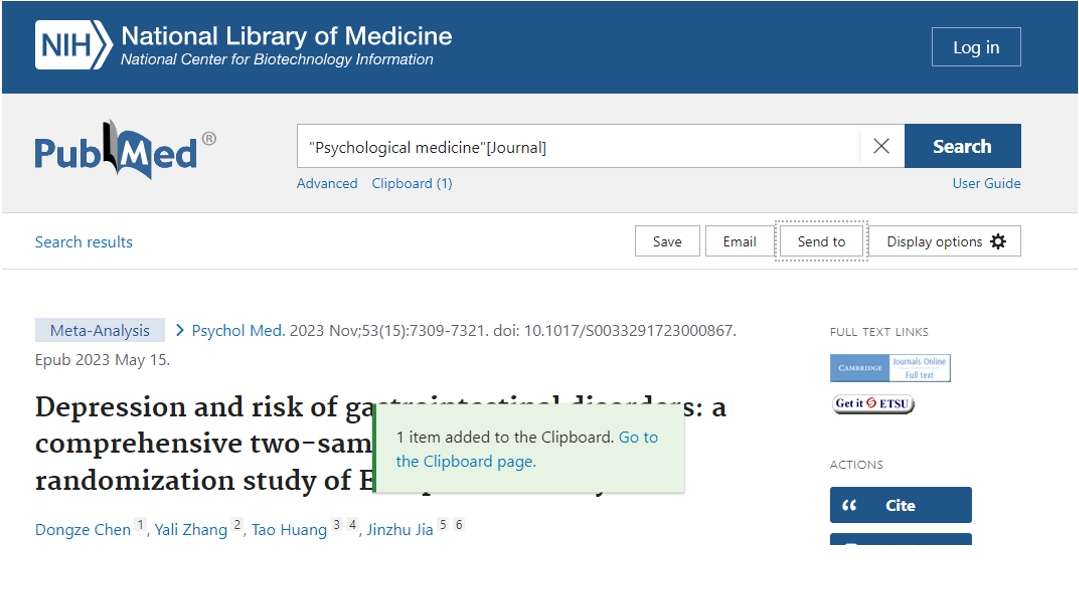Open the Send to dropdown
The width and height of the screenshot is (1079, 599).
[x=821, y=241]
